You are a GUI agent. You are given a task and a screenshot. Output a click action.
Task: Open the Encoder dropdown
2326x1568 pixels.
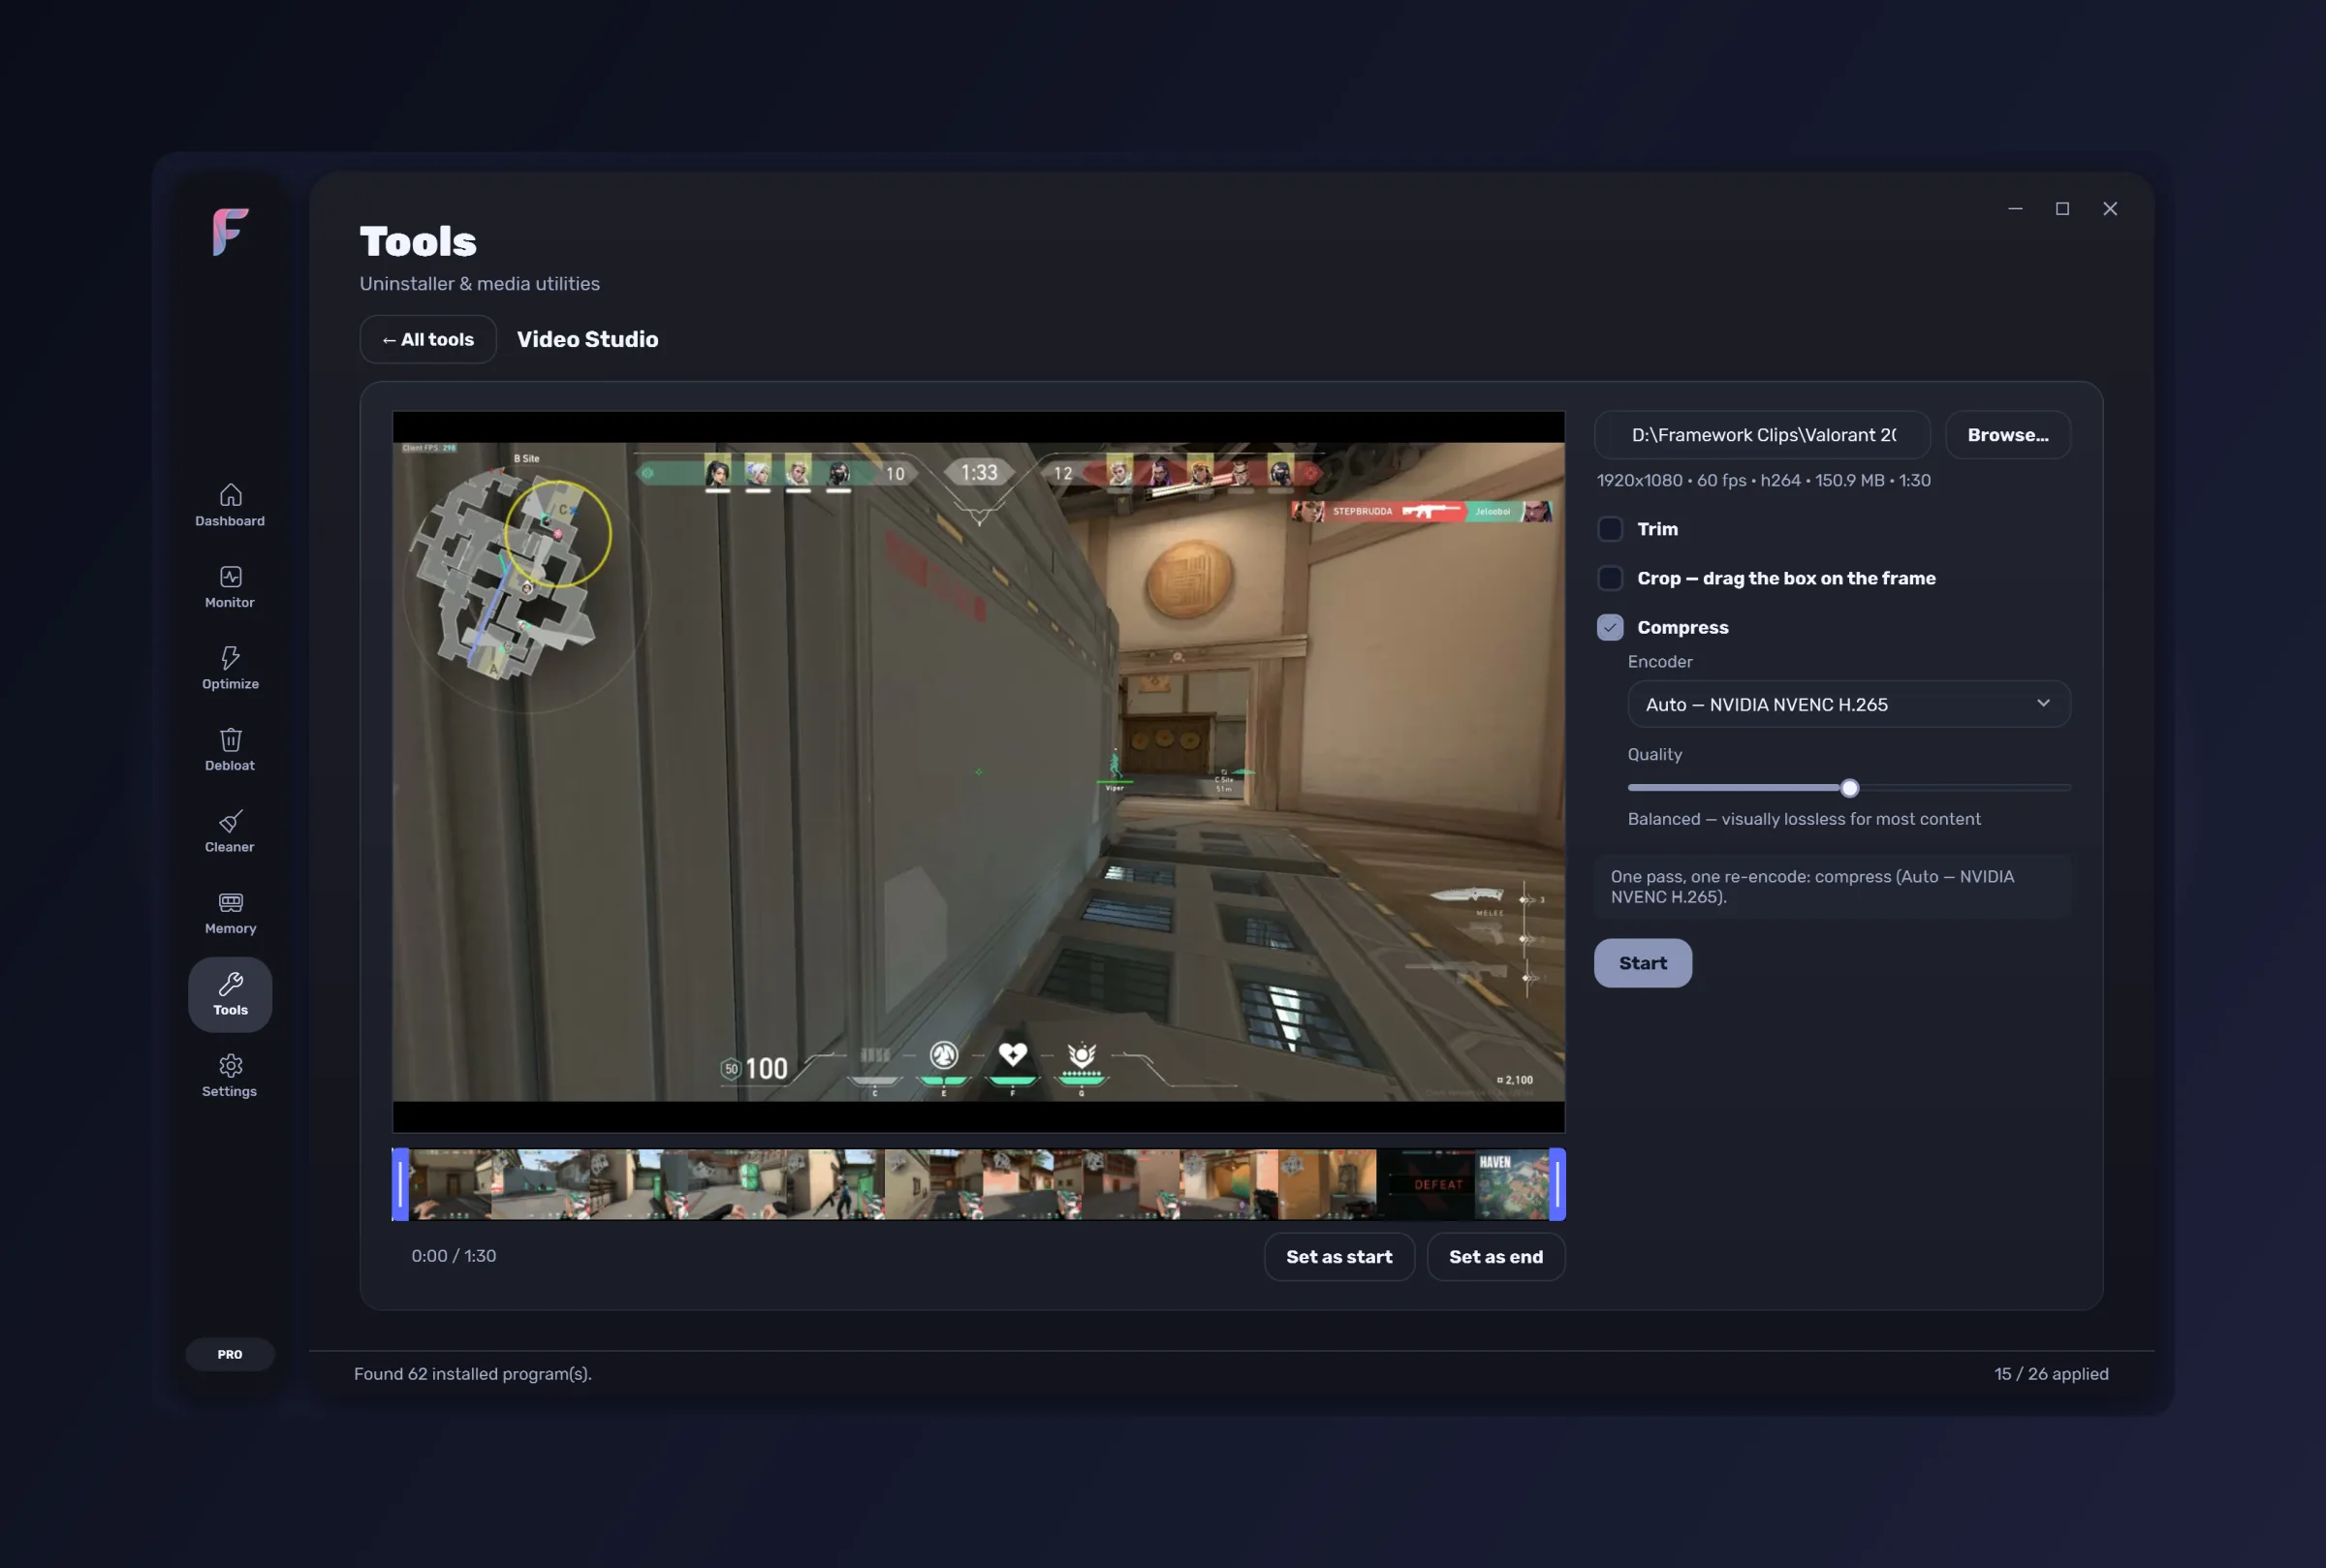(x=1848, y=704)
